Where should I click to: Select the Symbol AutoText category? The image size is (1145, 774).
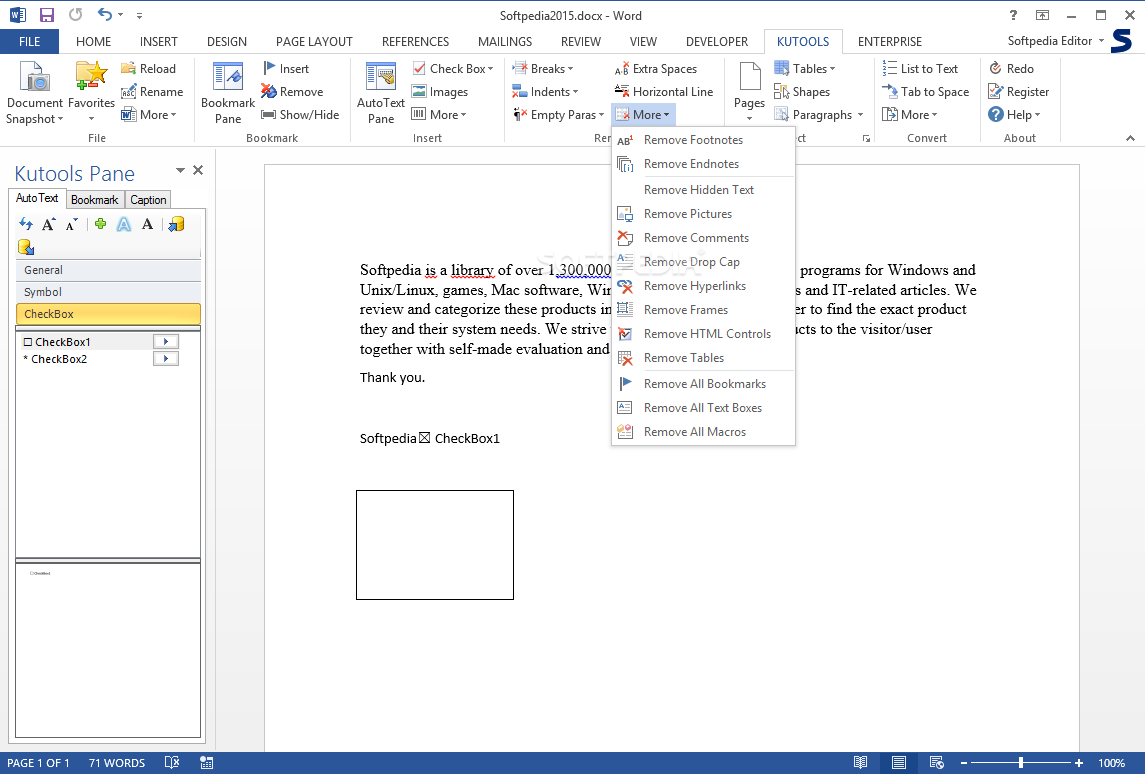(x=108, y=292)
